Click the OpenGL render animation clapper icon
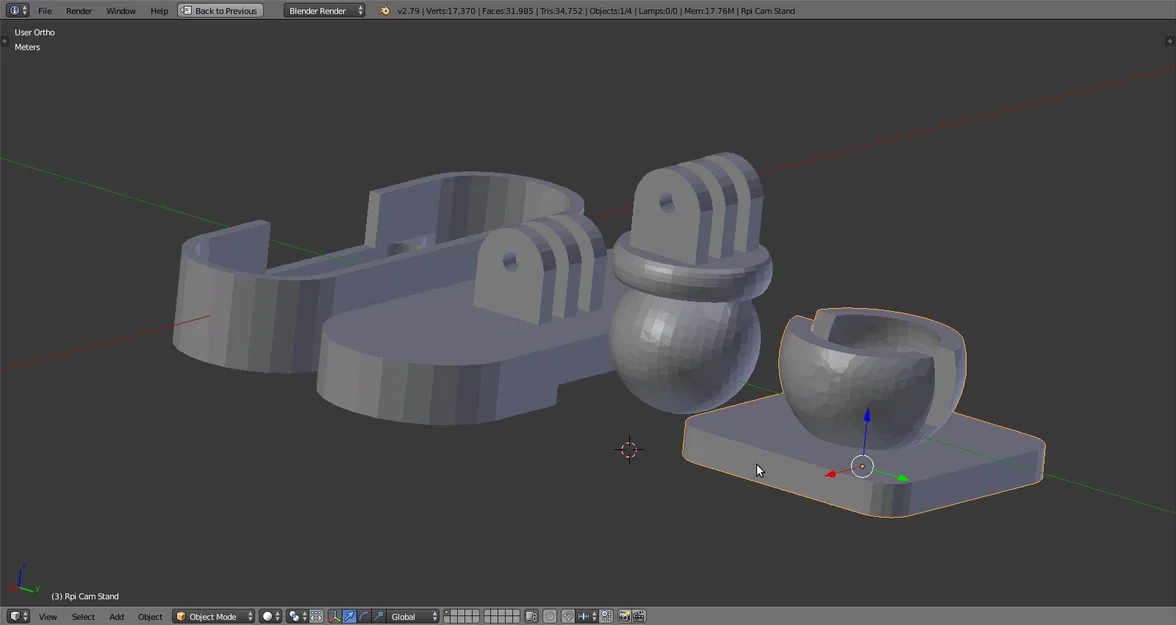 [x=639, y=617]
